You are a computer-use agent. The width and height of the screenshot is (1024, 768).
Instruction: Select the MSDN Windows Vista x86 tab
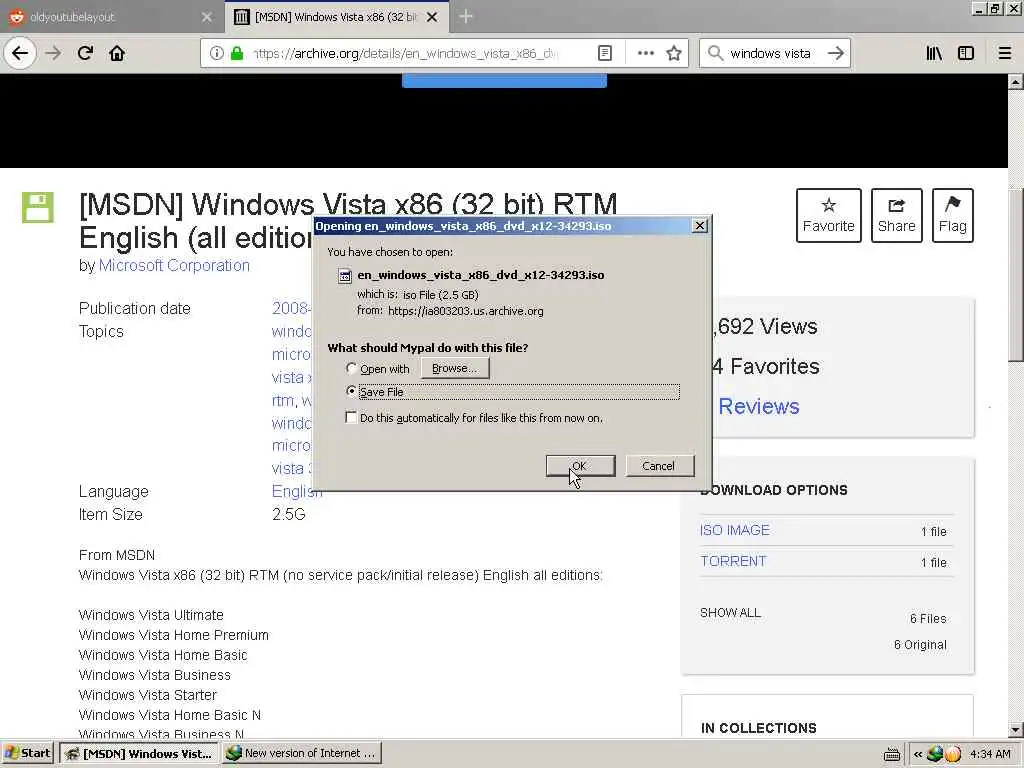(336, 17)
